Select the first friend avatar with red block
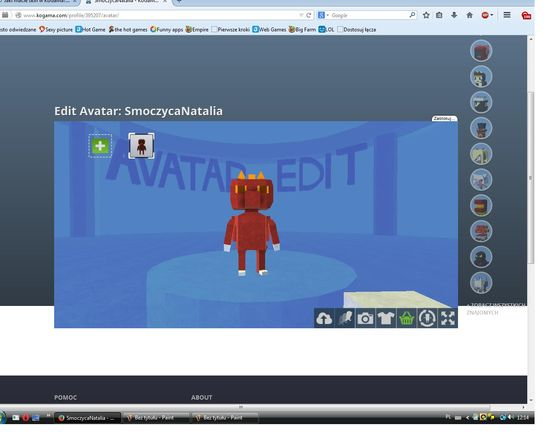The width and height of the screenshot is (550, 440). [x=481, y=51]
